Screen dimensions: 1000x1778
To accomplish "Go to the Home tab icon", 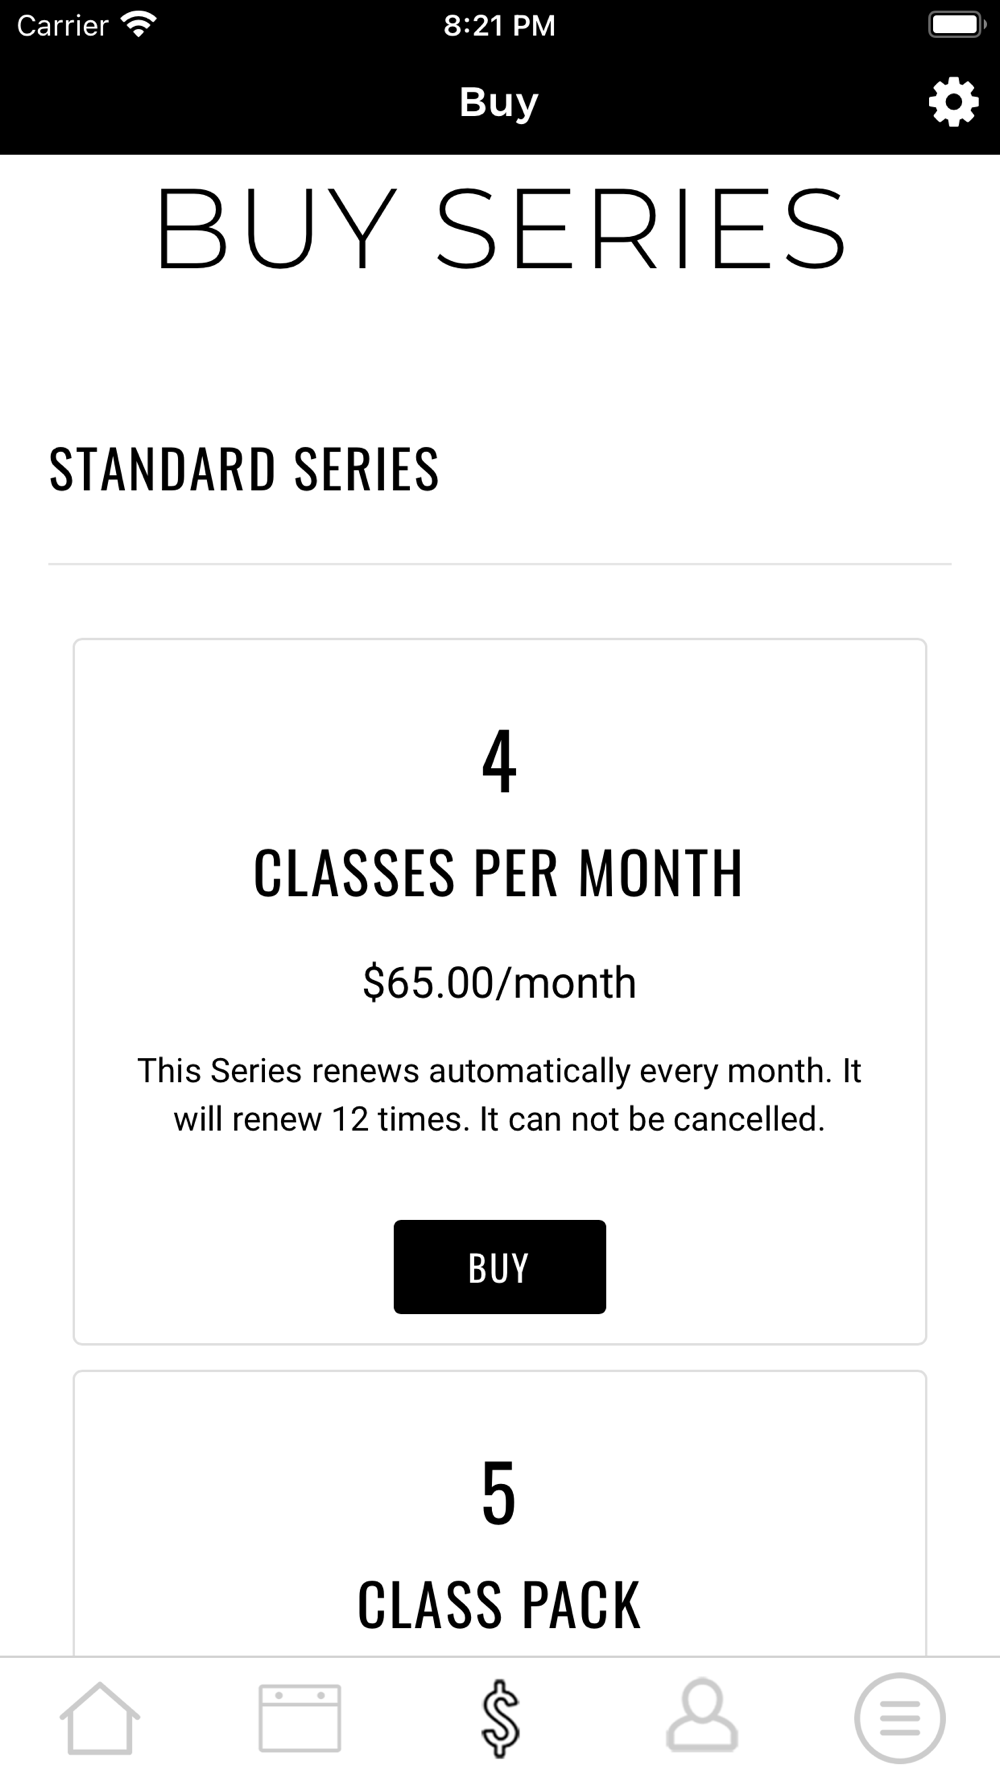I will 100,1718.
